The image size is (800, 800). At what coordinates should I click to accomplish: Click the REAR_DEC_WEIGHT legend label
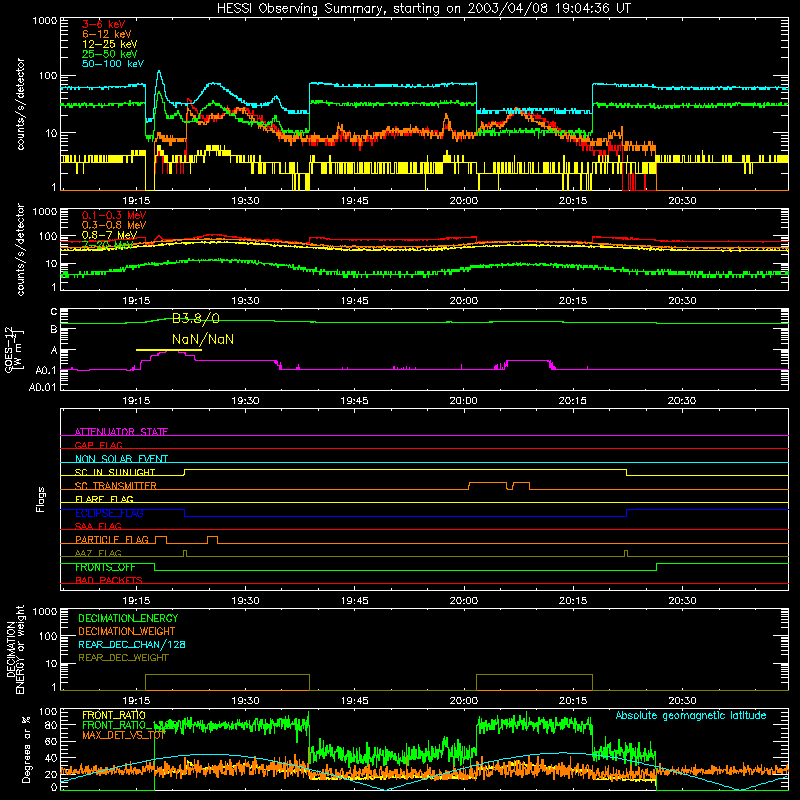tap(123, 658)
